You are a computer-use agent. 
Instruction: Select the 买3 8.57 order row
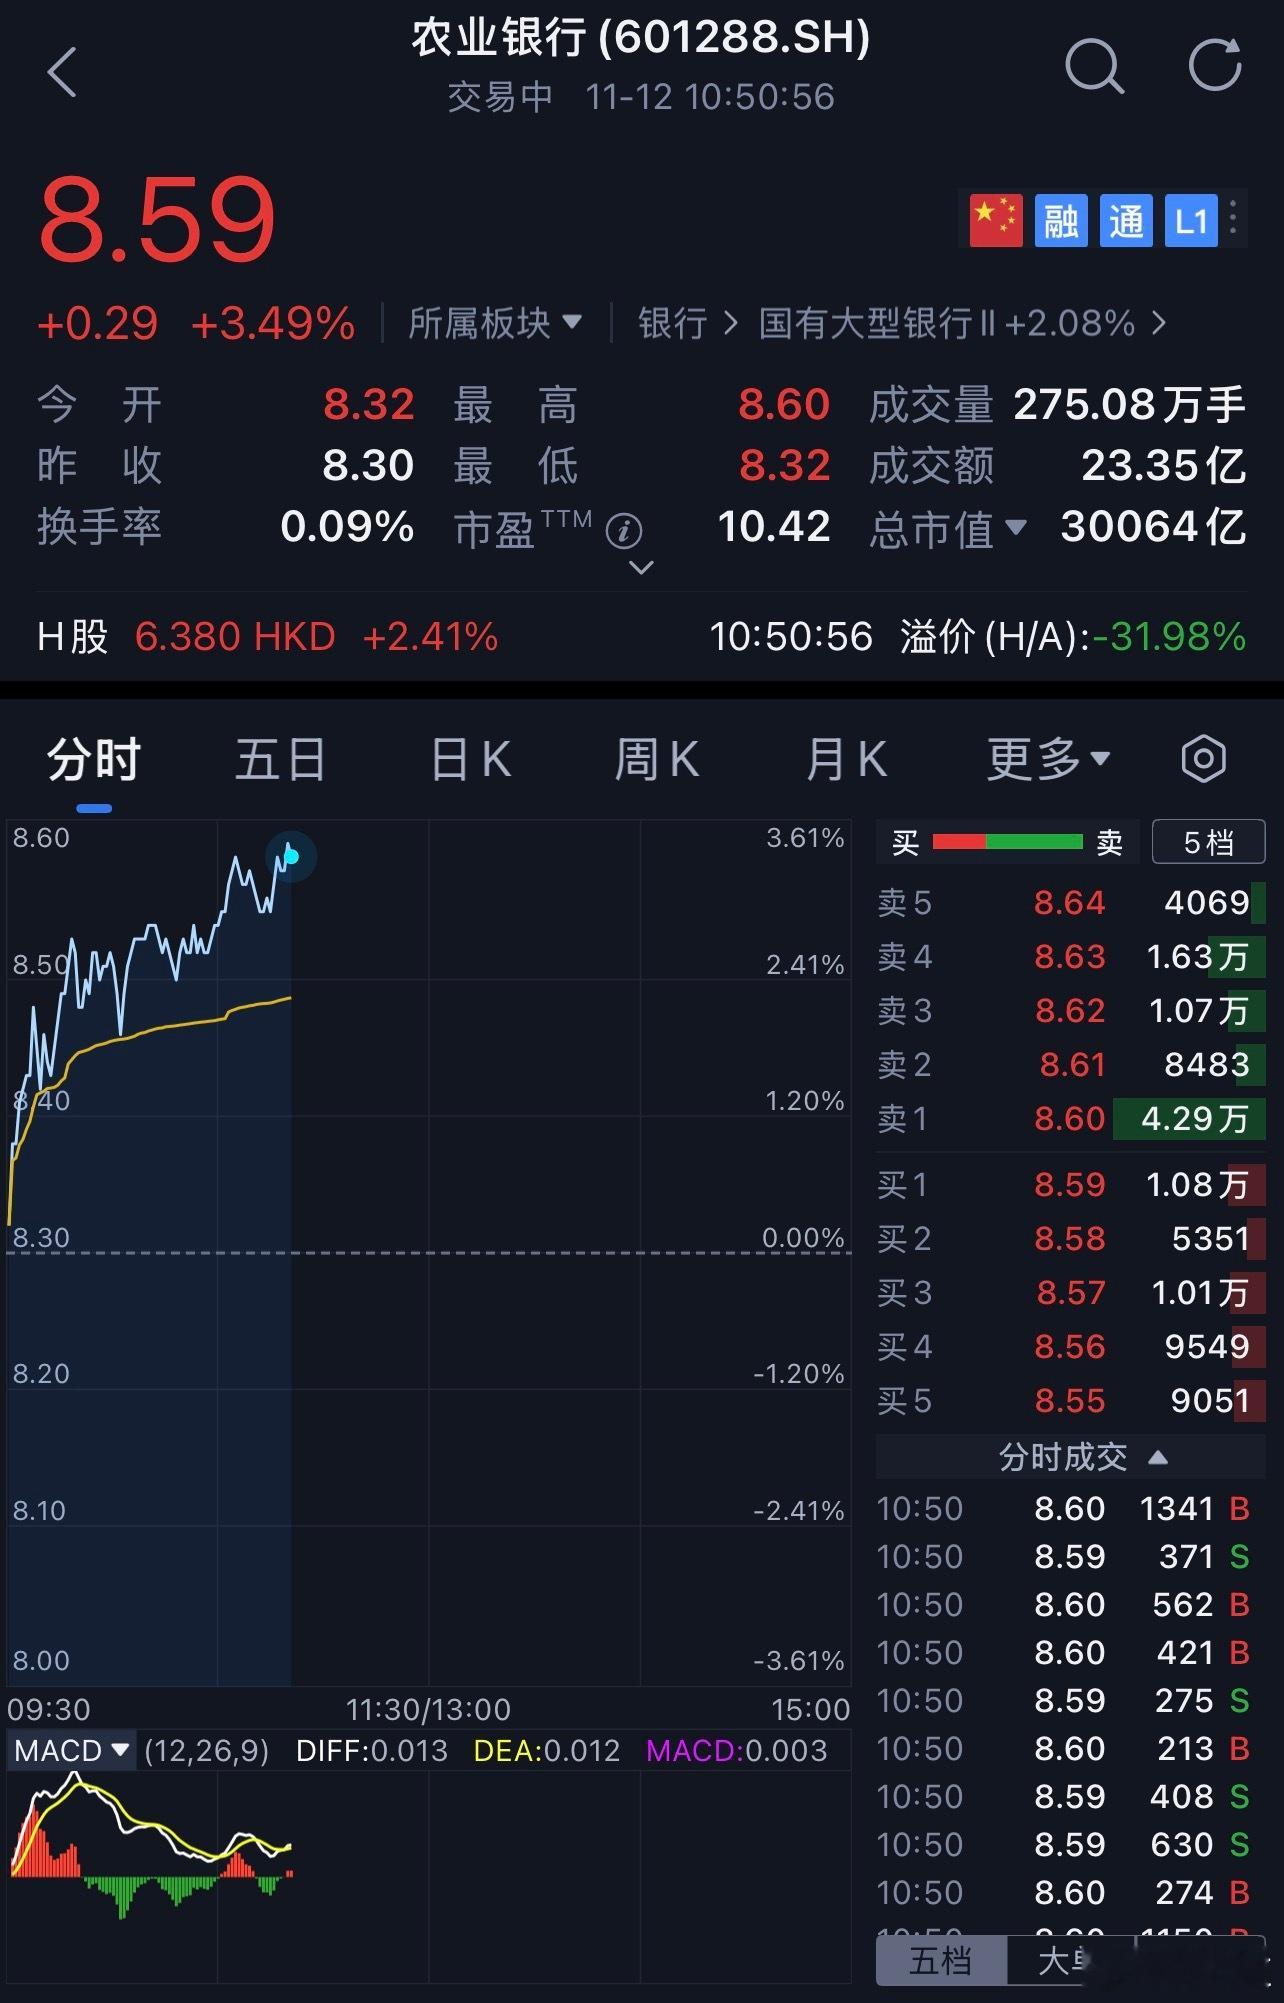pos(1071,1293)
